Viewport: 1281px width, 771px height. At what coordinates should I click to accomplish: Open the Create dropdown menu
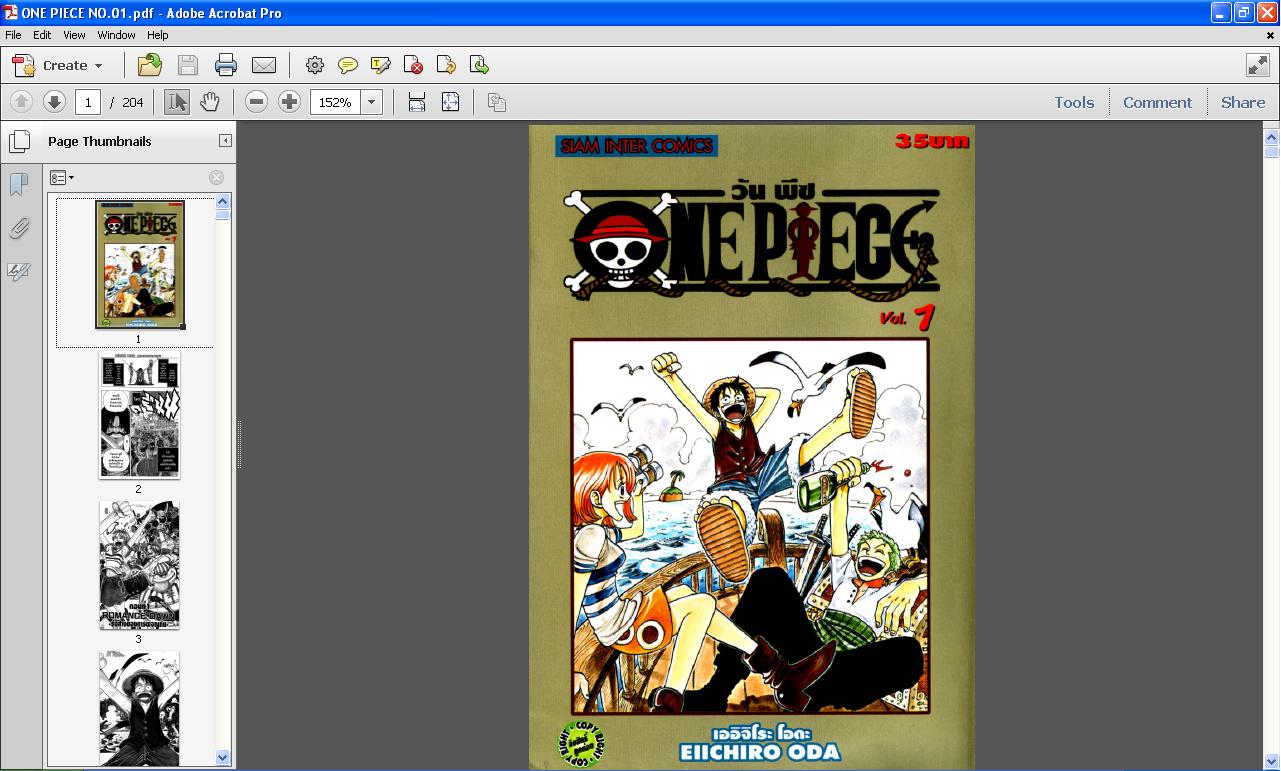tap(57, 65)
